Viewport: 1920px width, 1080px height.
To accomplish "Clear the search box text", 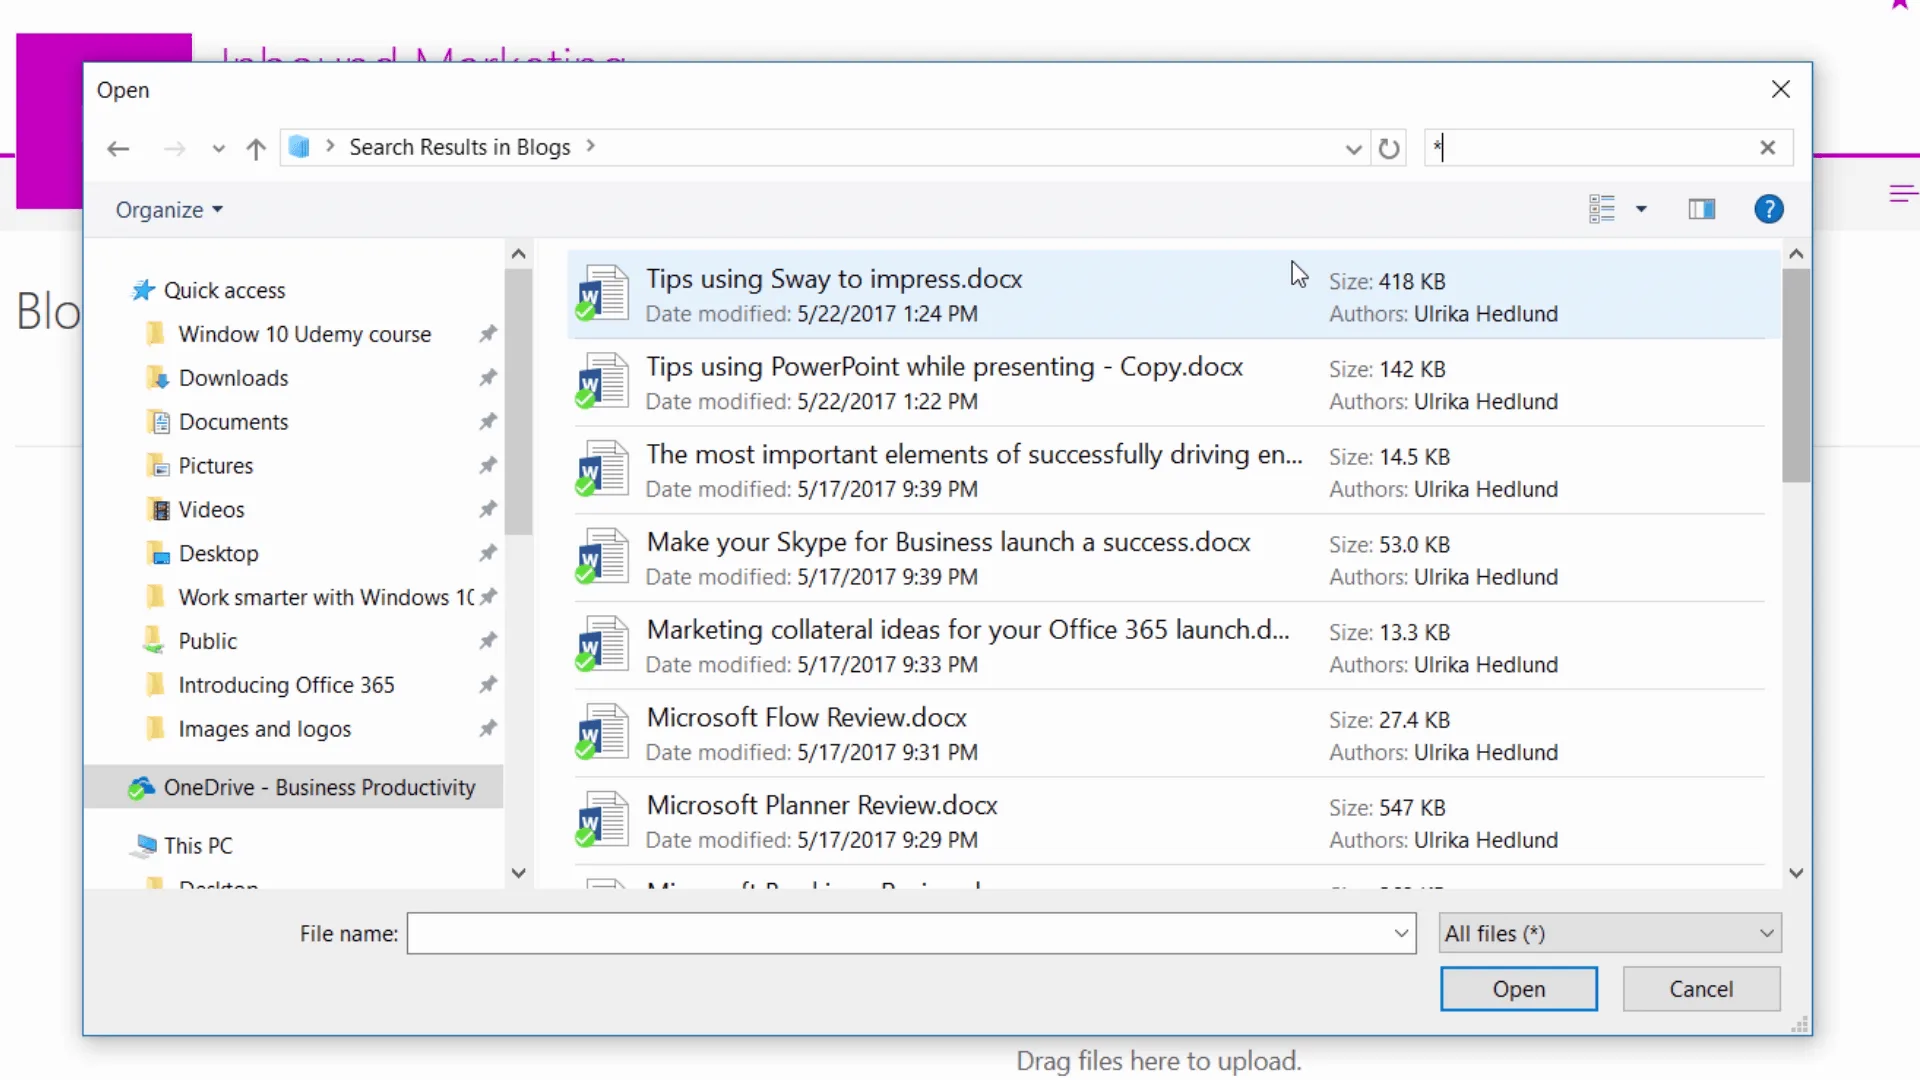I will tap(1767, 148).
